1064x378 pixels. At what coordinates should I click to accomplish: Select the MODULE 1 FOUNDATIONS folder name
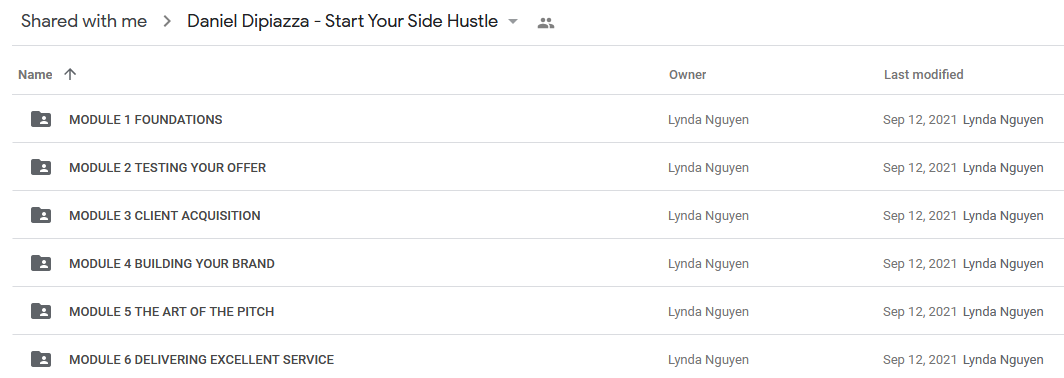coord(146,119)
